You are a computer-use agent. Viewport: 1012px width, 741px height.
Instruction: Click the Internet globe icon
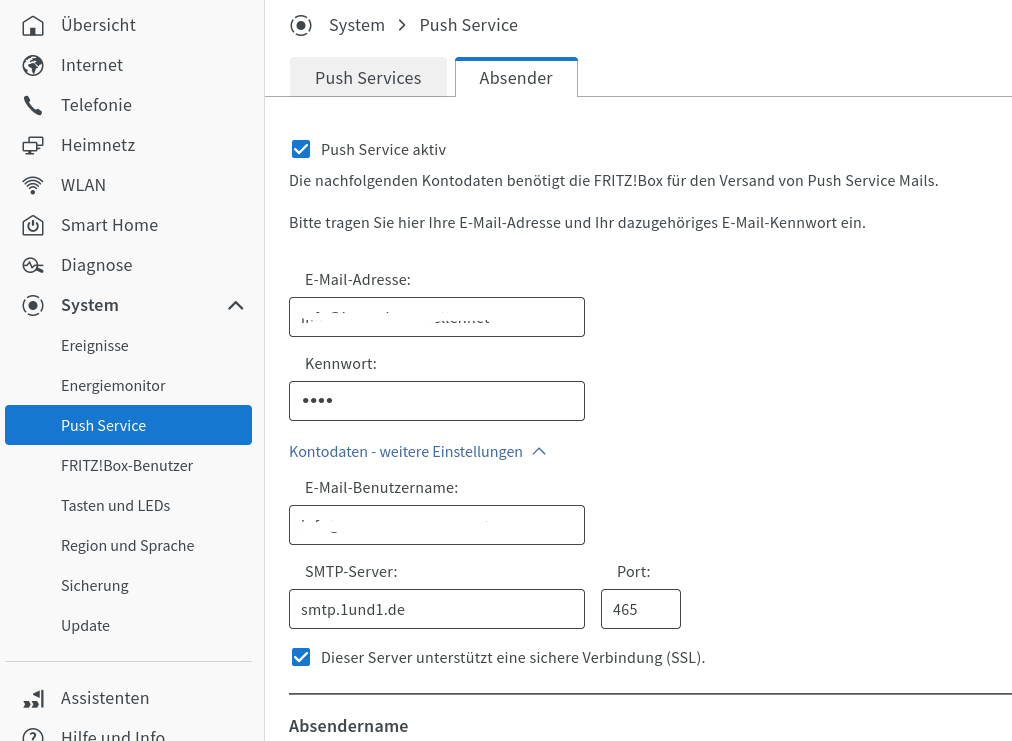(x=33, y=65)
